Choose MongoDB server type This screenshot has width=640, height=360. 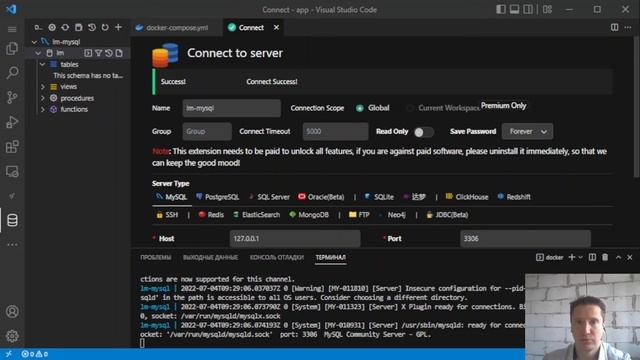[309, 215]
